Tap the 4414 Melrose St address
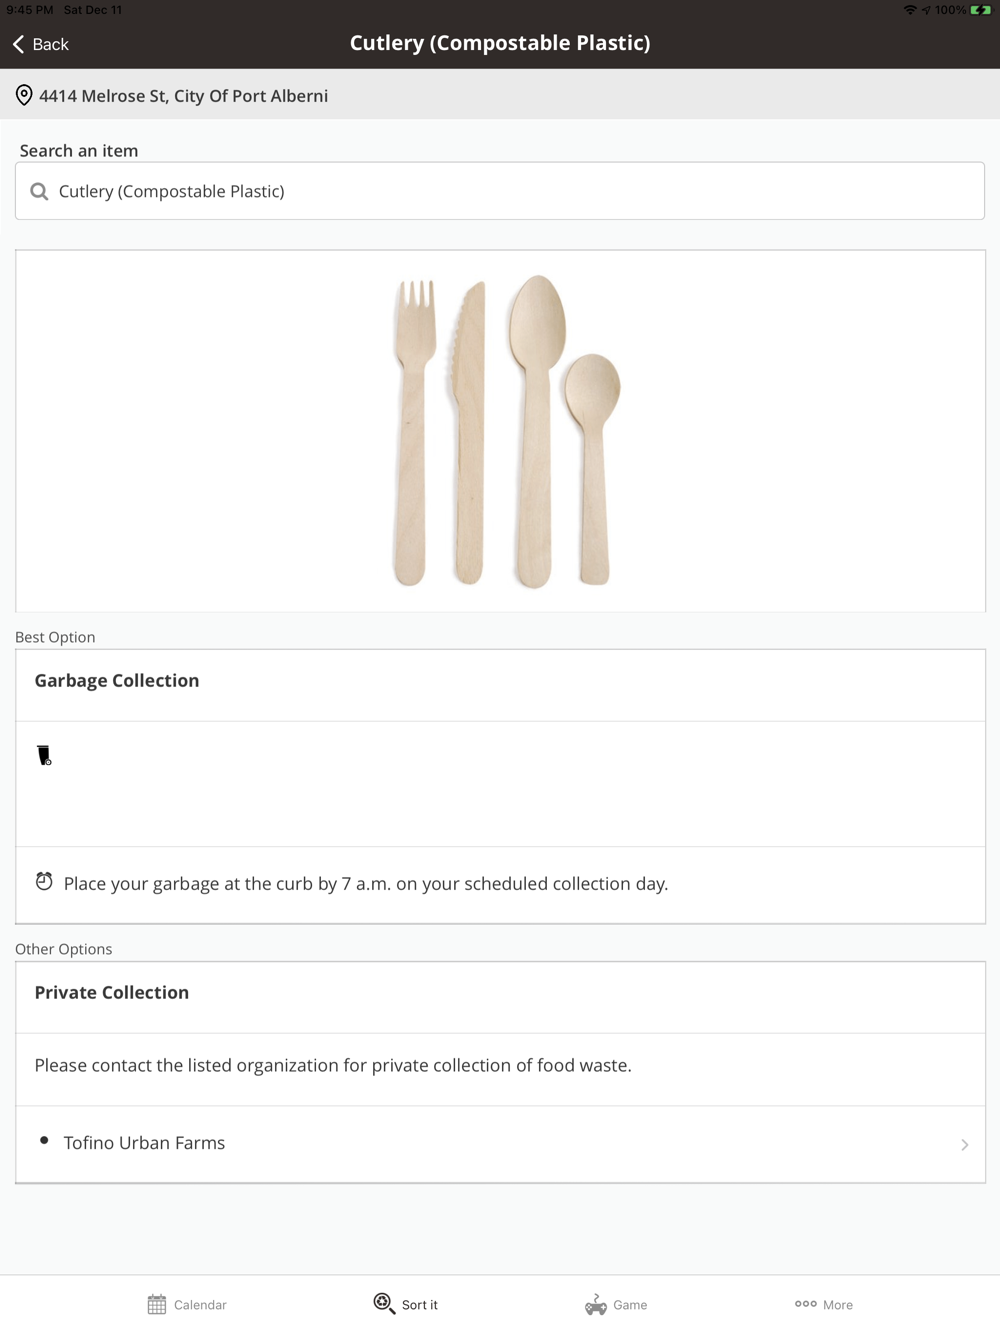 [x=183, y=96]
